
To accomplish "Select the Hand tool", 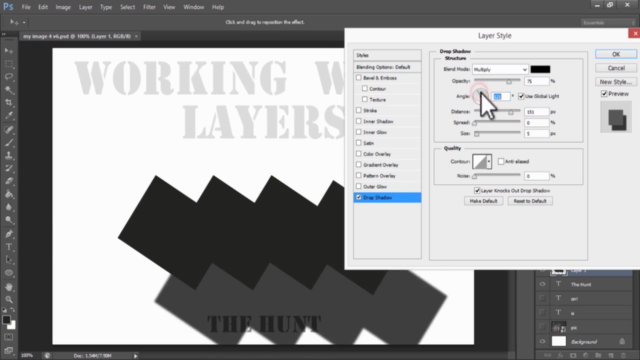I will coord(9,287).
